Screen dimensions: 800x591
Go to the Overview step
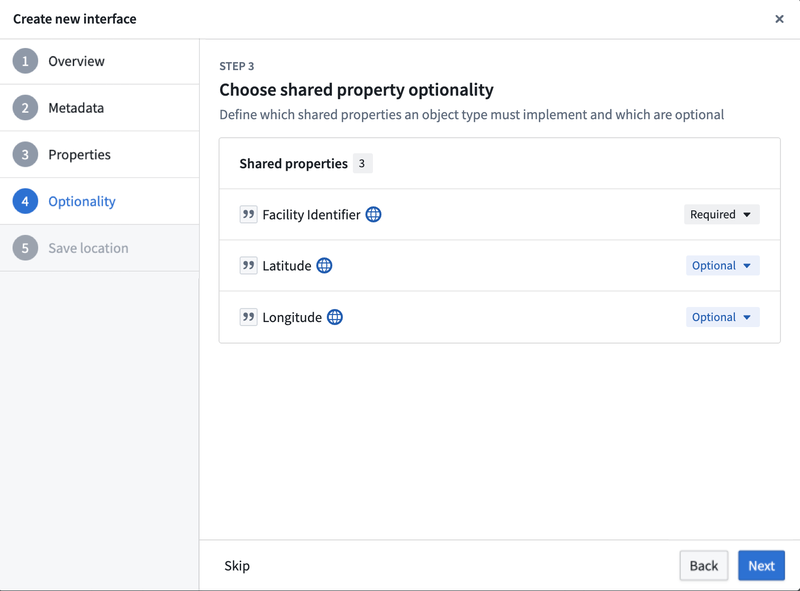pyautogui.click(x=76, y=61)
